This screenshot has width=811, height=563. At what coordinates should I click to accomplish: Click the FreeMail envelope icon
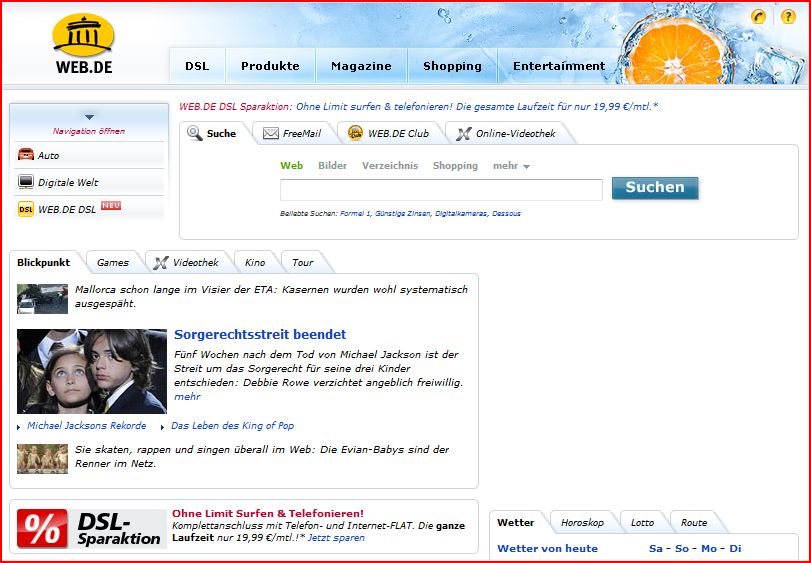tap(271, 133)
